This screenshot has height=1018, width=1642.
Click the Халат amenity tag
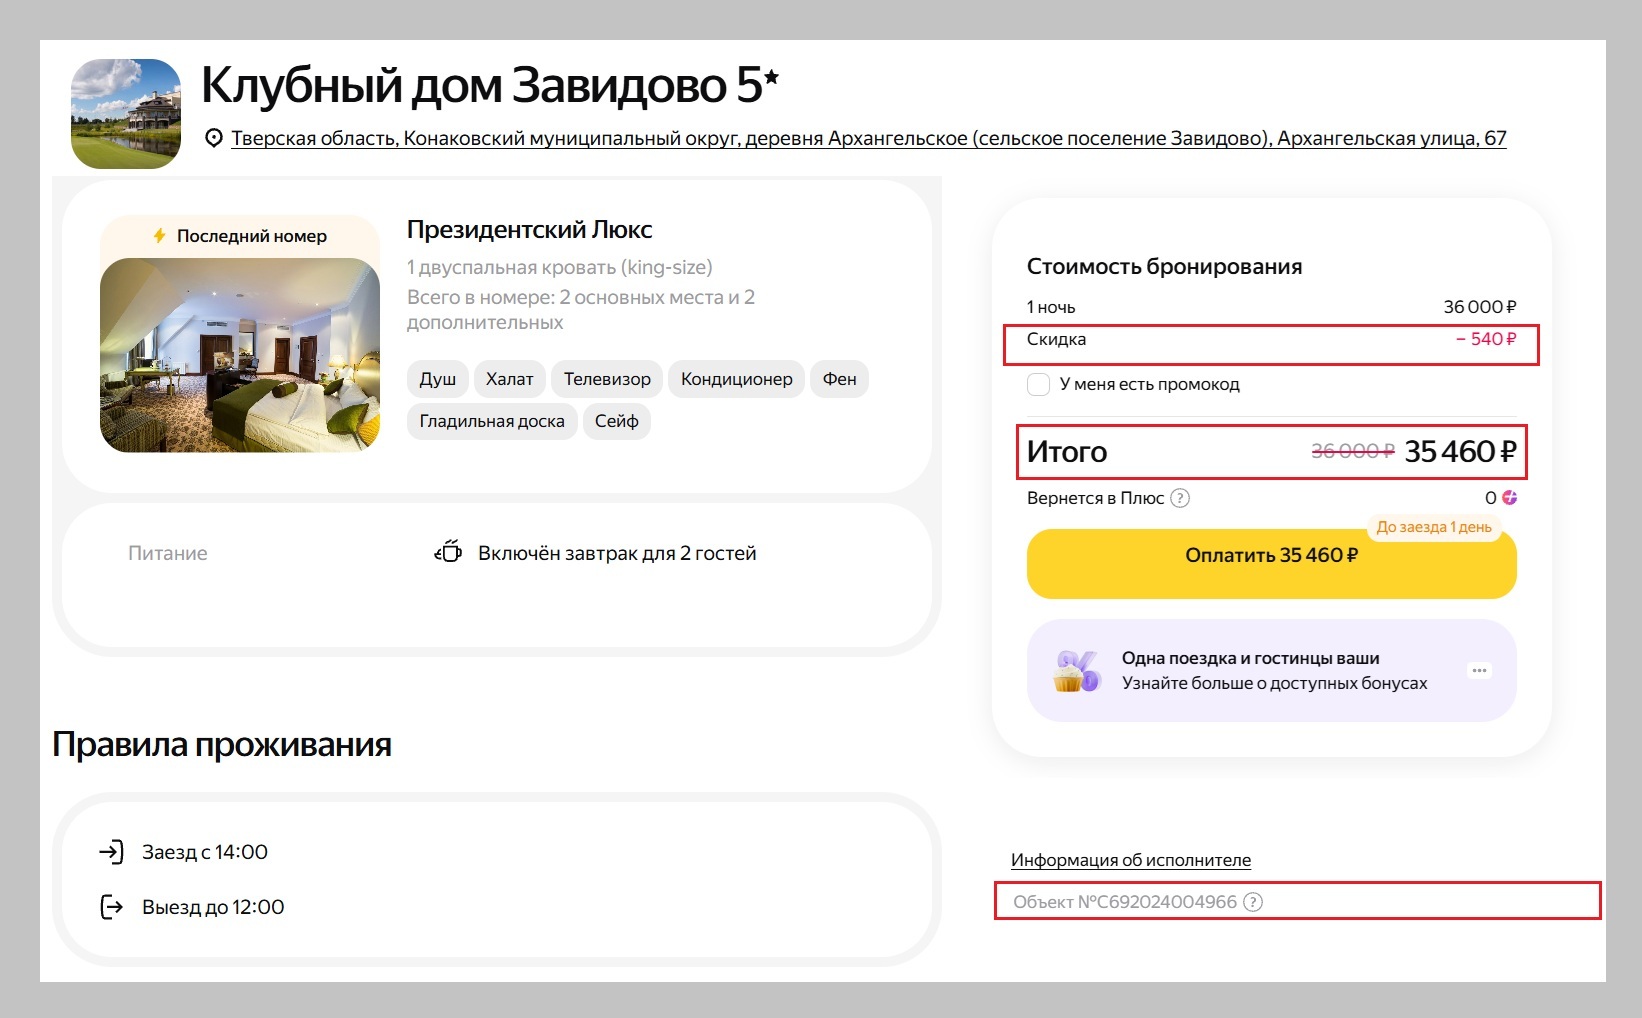point(509,379)
